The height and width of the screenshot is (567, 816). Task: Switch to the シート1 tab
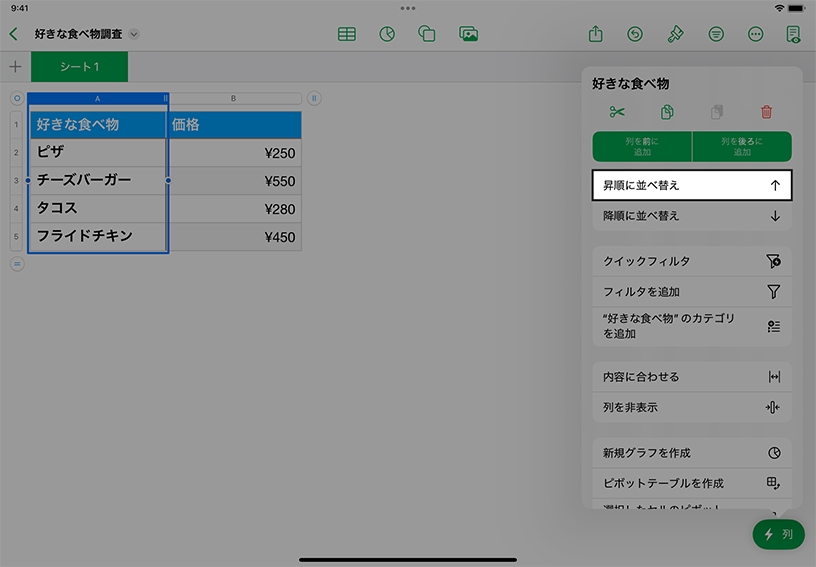pyautogui.click(x=79, y=67)
